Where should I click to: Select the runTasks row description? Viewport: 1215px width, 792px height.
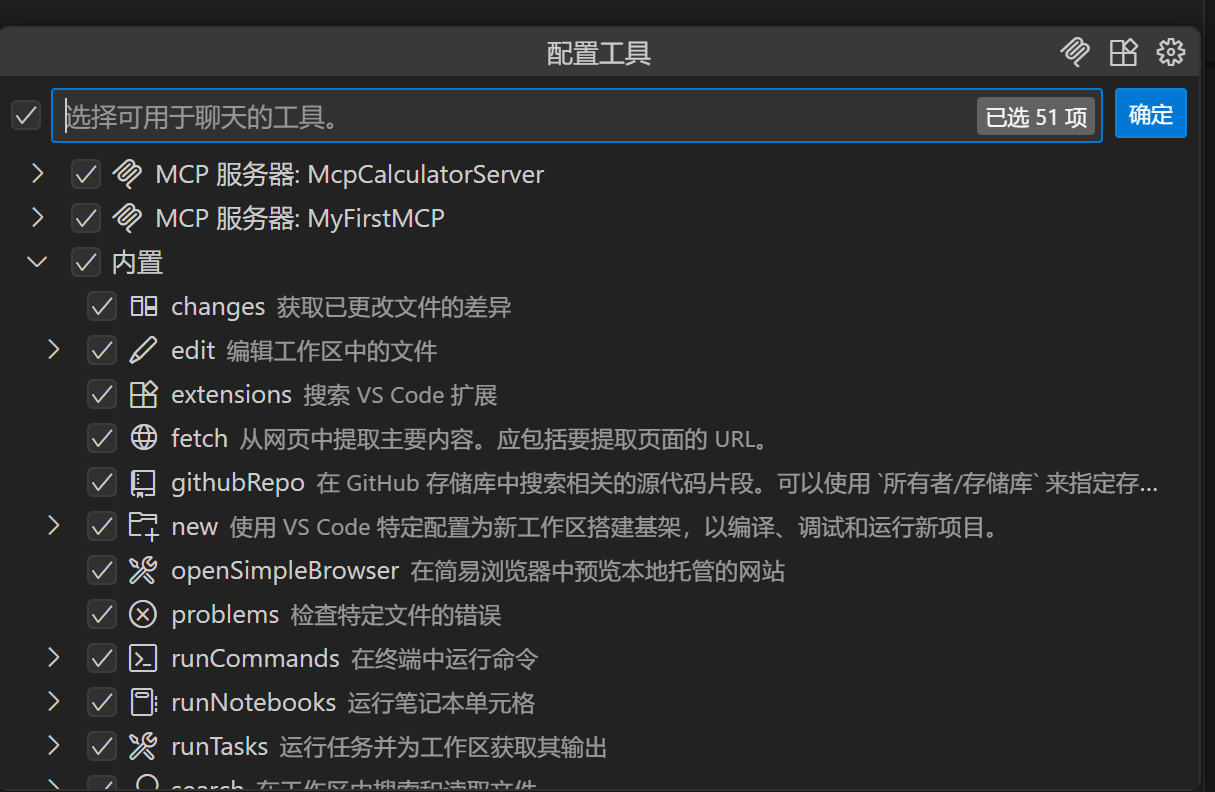[x=444, y=746]
